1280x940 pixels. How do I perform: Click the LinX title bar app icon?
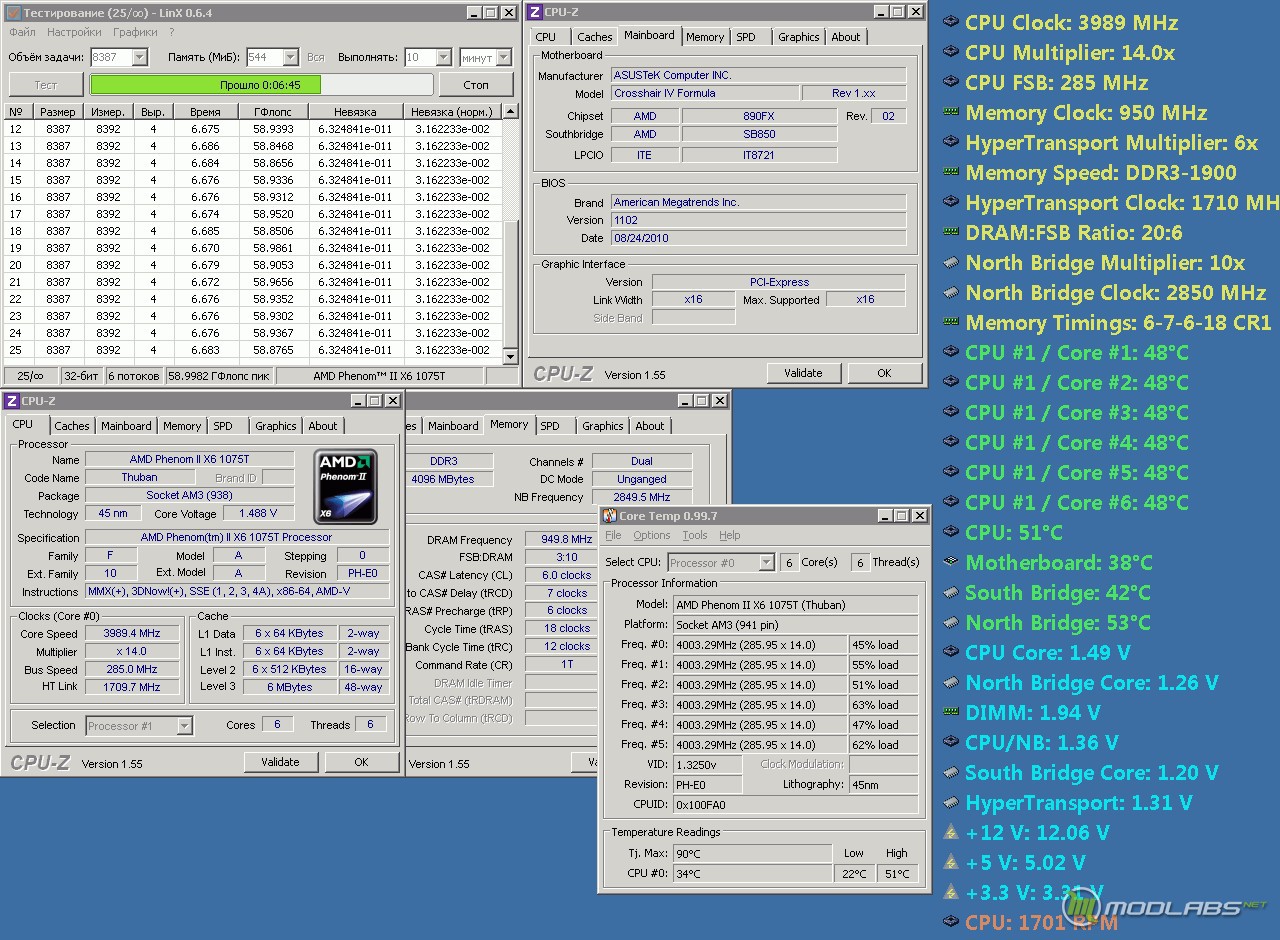[x=11, y=12]
